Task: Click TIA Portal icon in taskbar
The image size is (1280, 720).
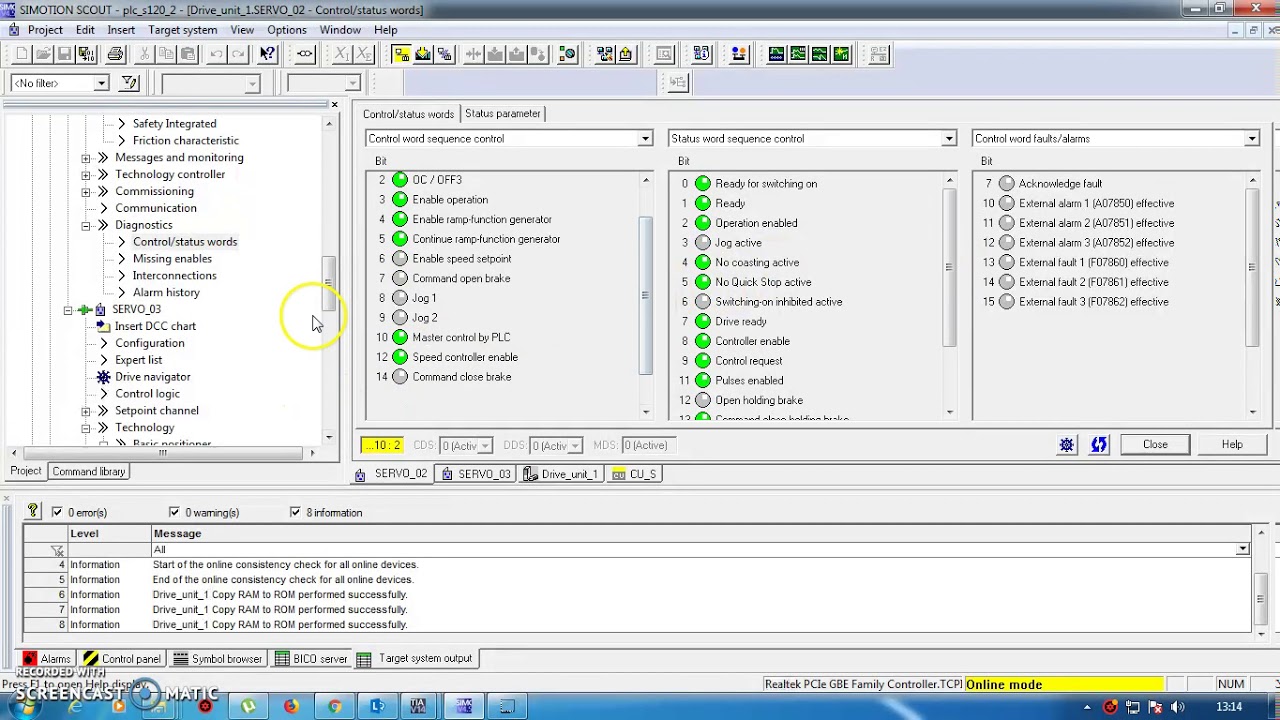Action: click(420, 706)
